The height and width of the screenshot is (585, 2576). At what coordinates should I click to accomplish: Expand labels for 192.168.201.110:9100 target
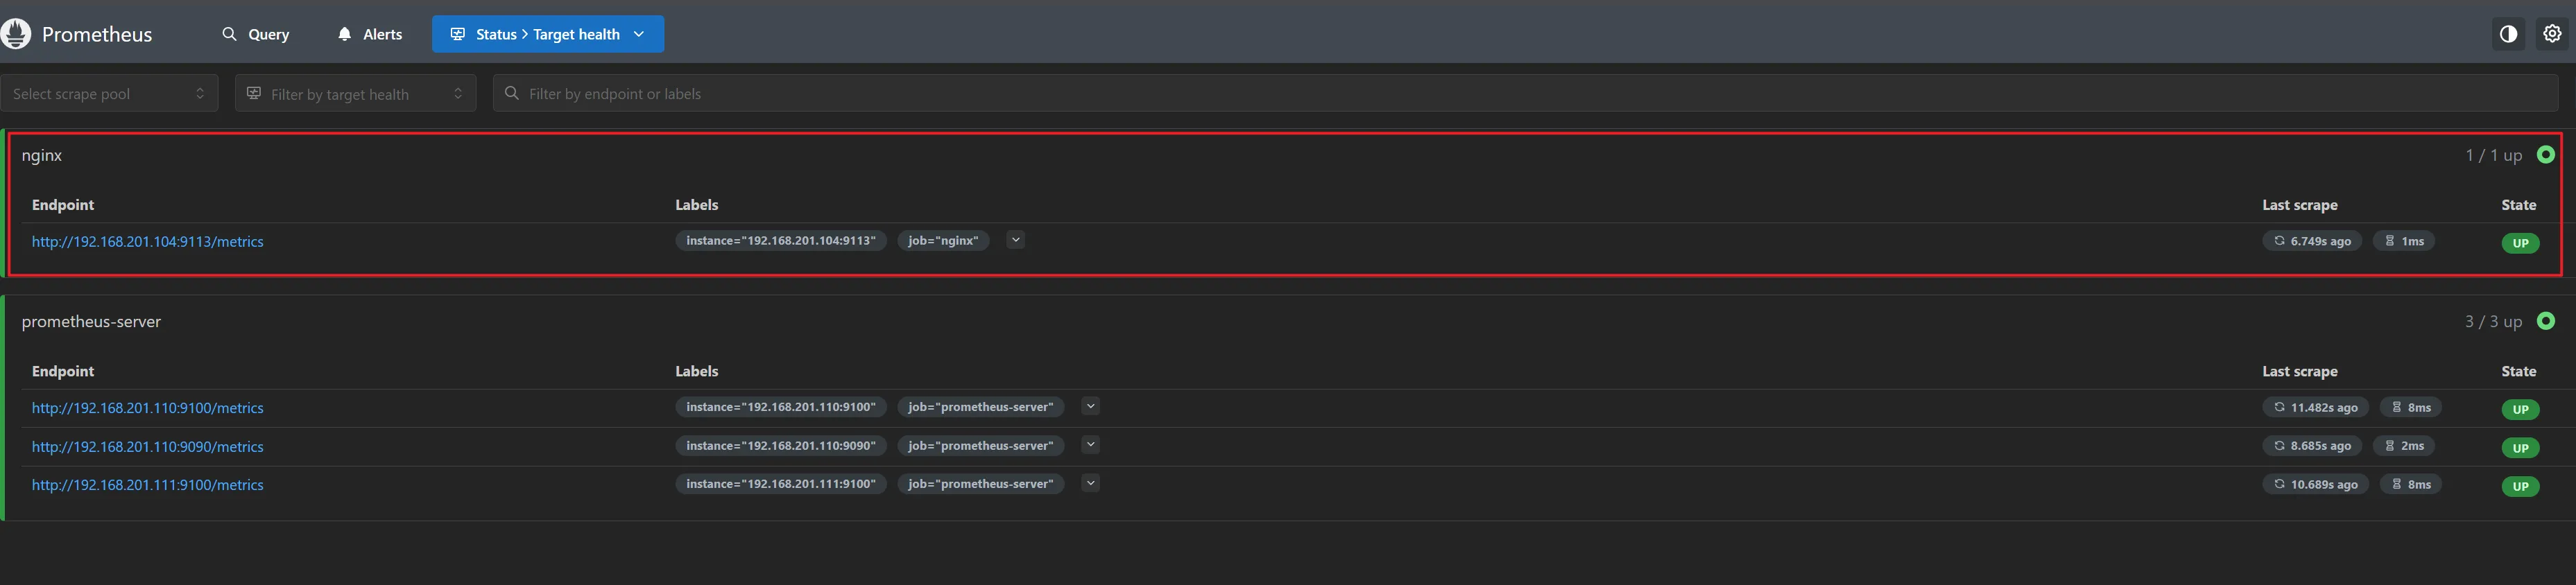tap(1090, 406)
